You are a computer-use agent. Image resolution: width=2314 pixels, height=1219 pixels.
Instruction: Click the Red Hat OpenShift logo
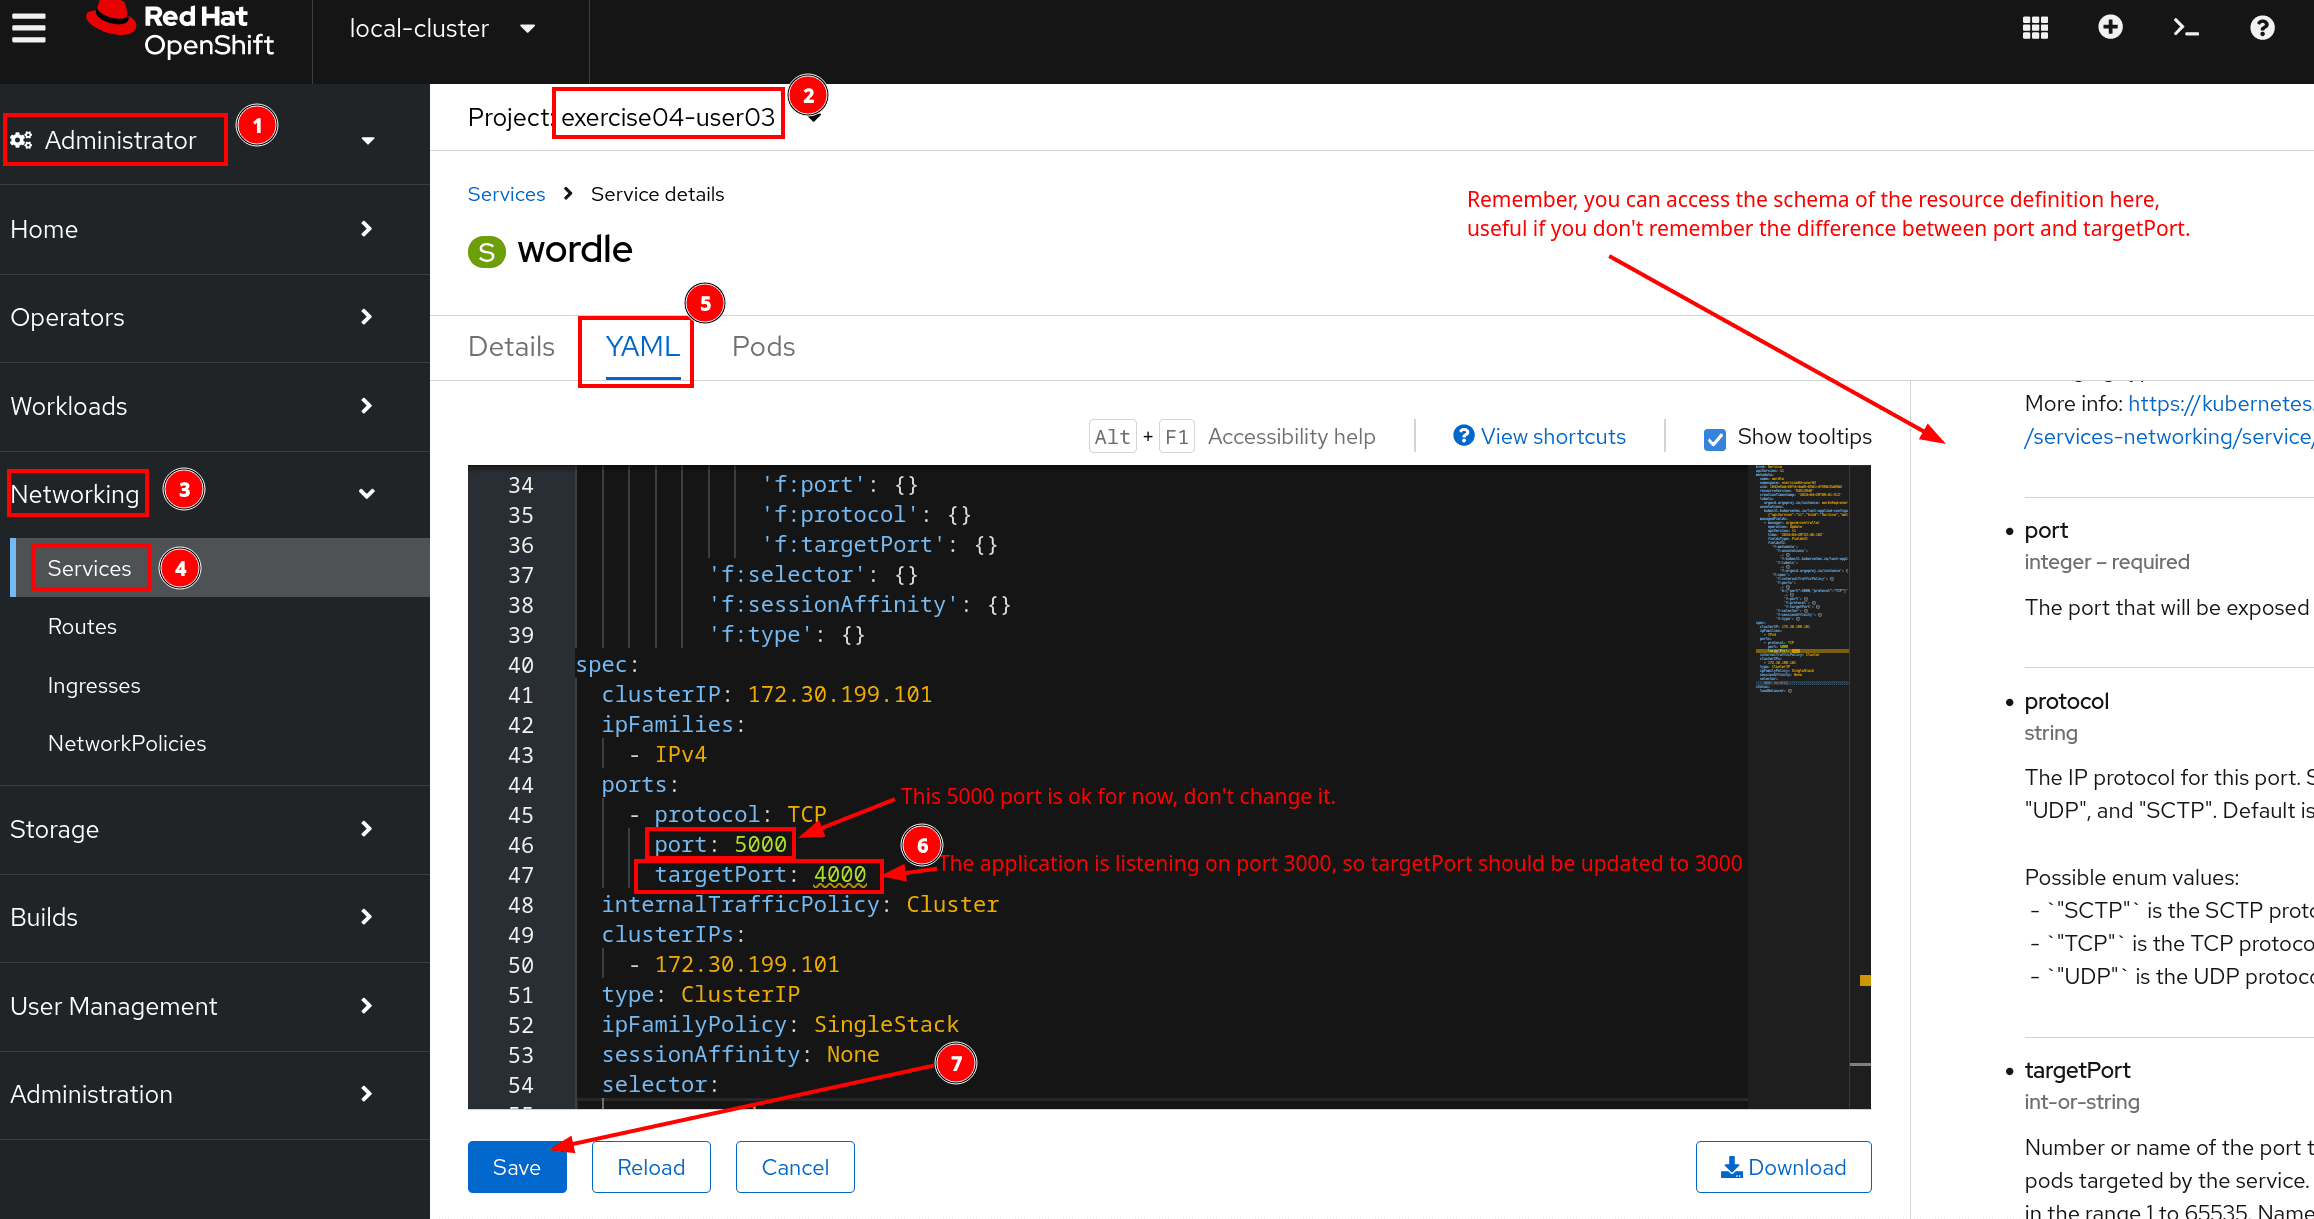point(182,30)
